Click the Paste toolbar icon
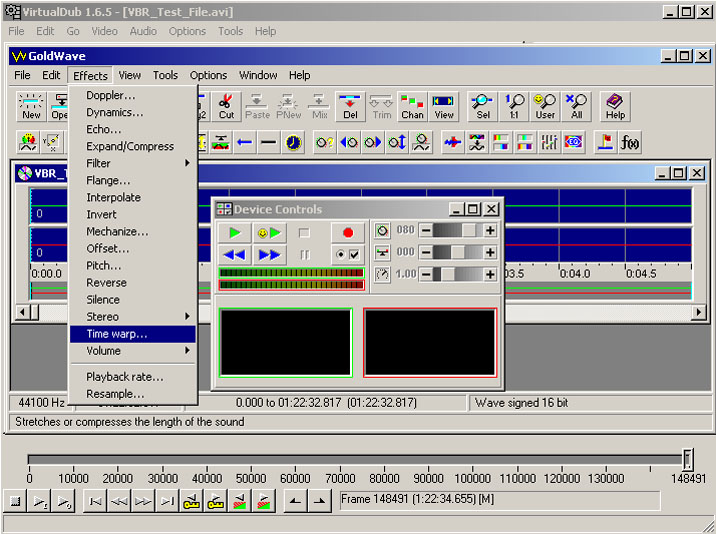 [x=257, y=106]
